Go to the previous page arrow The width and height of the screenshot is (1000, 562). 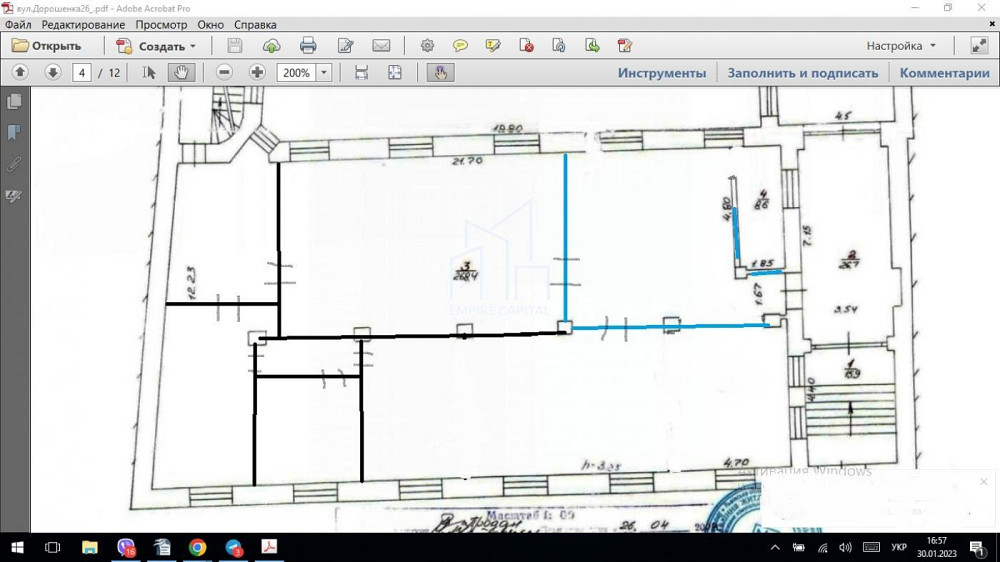[x=20, y=73]
